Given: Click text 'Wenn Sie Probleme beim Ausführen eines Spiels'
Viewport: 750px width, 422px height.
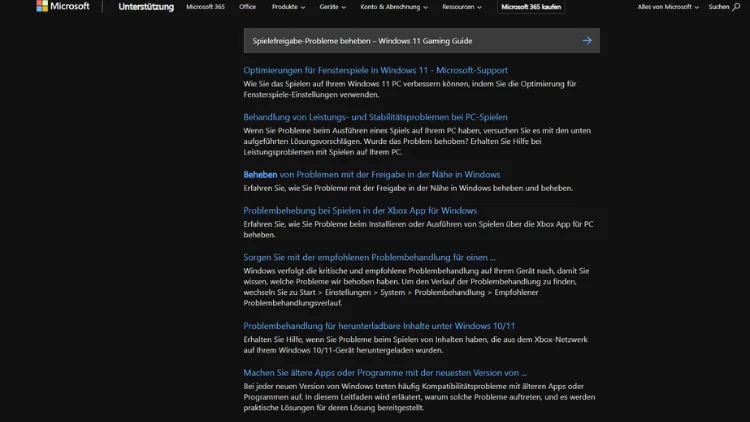Looking at the screenshot, I should pyautogui.click(x=417, y=141).
